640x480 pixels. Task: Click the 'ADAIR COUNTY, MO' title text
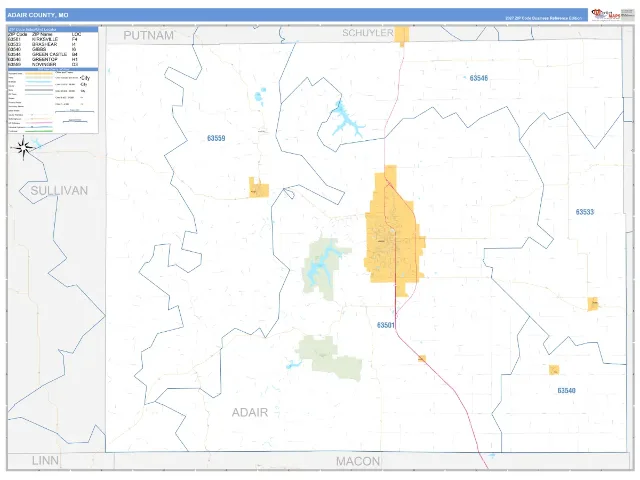[38, 15]
